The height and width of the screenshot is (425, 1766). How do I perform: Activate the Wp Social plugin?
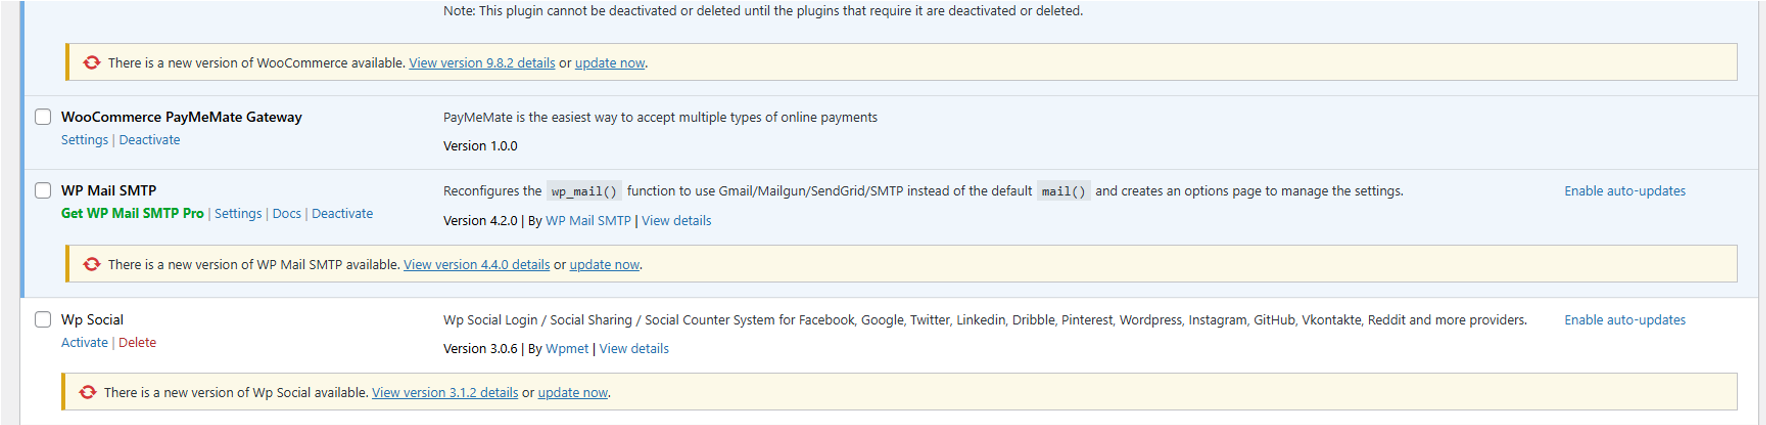[84, 343]
